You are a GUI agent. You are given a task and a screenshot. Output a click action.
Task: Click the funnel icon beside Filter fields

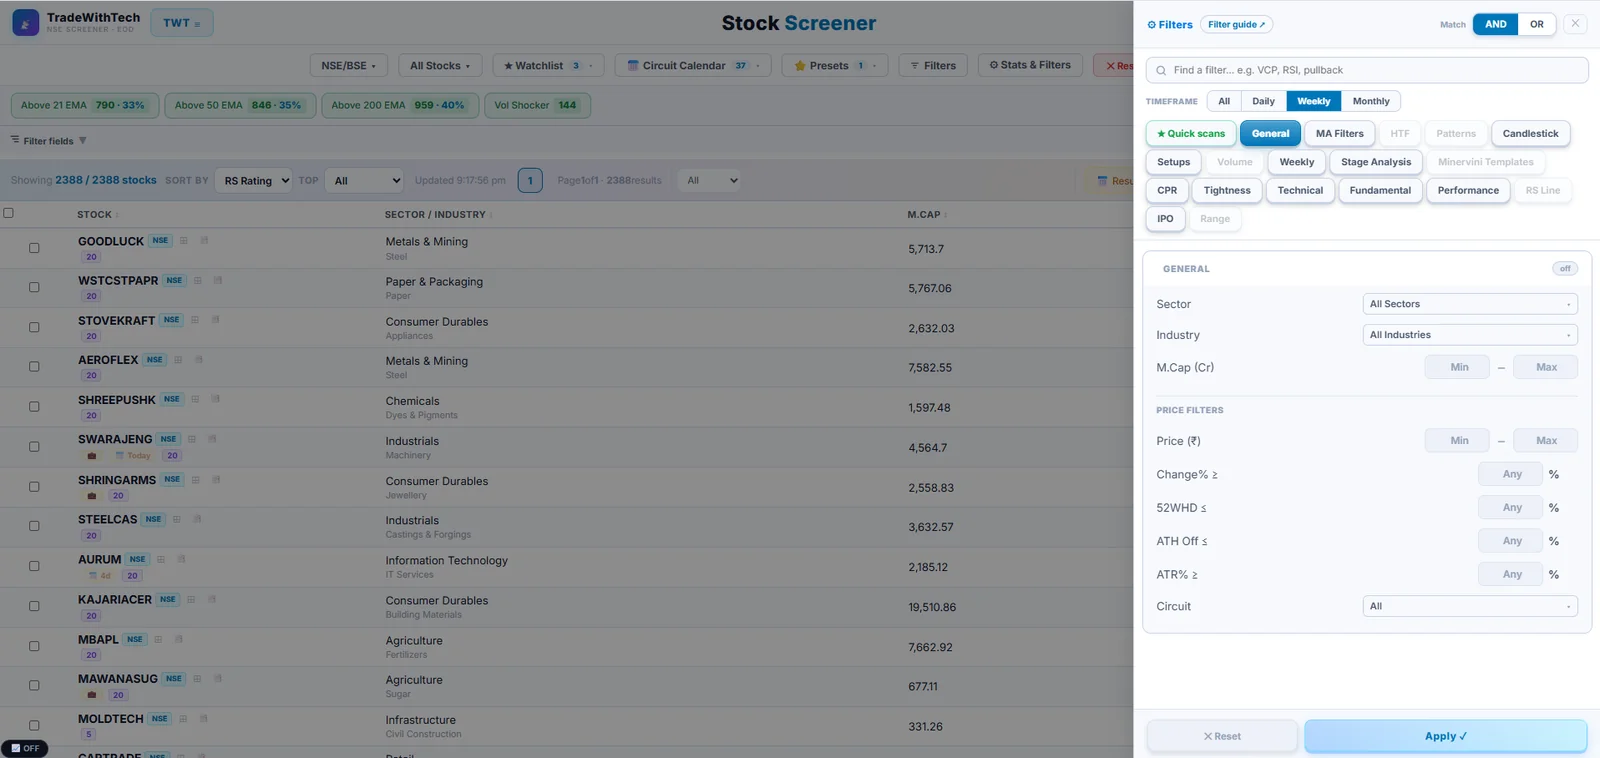(83, 141)
